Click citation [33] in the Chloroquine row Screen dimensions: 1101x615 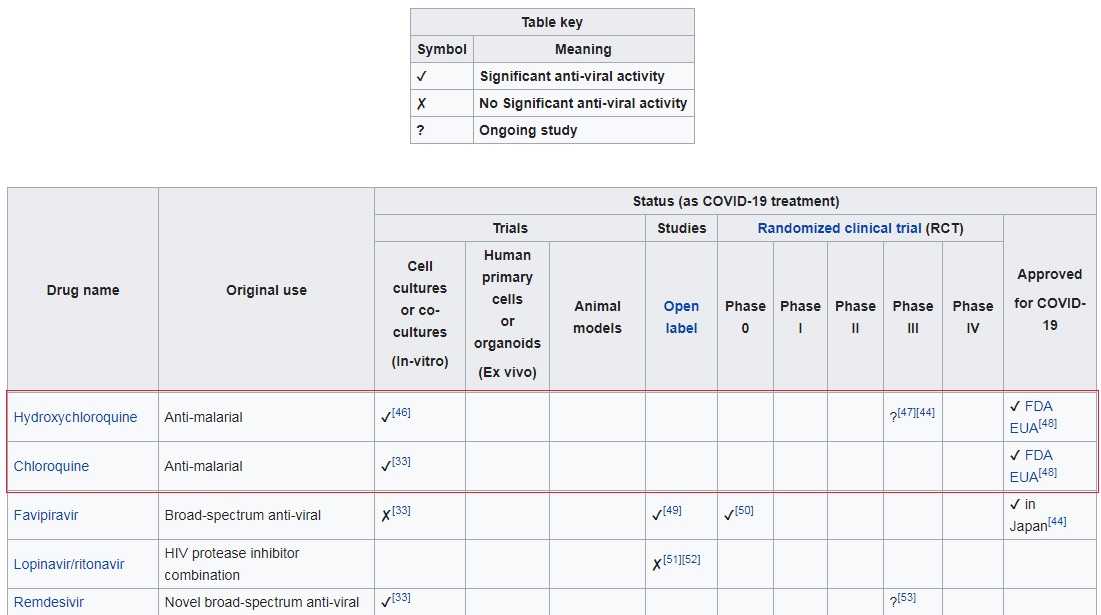401,461
